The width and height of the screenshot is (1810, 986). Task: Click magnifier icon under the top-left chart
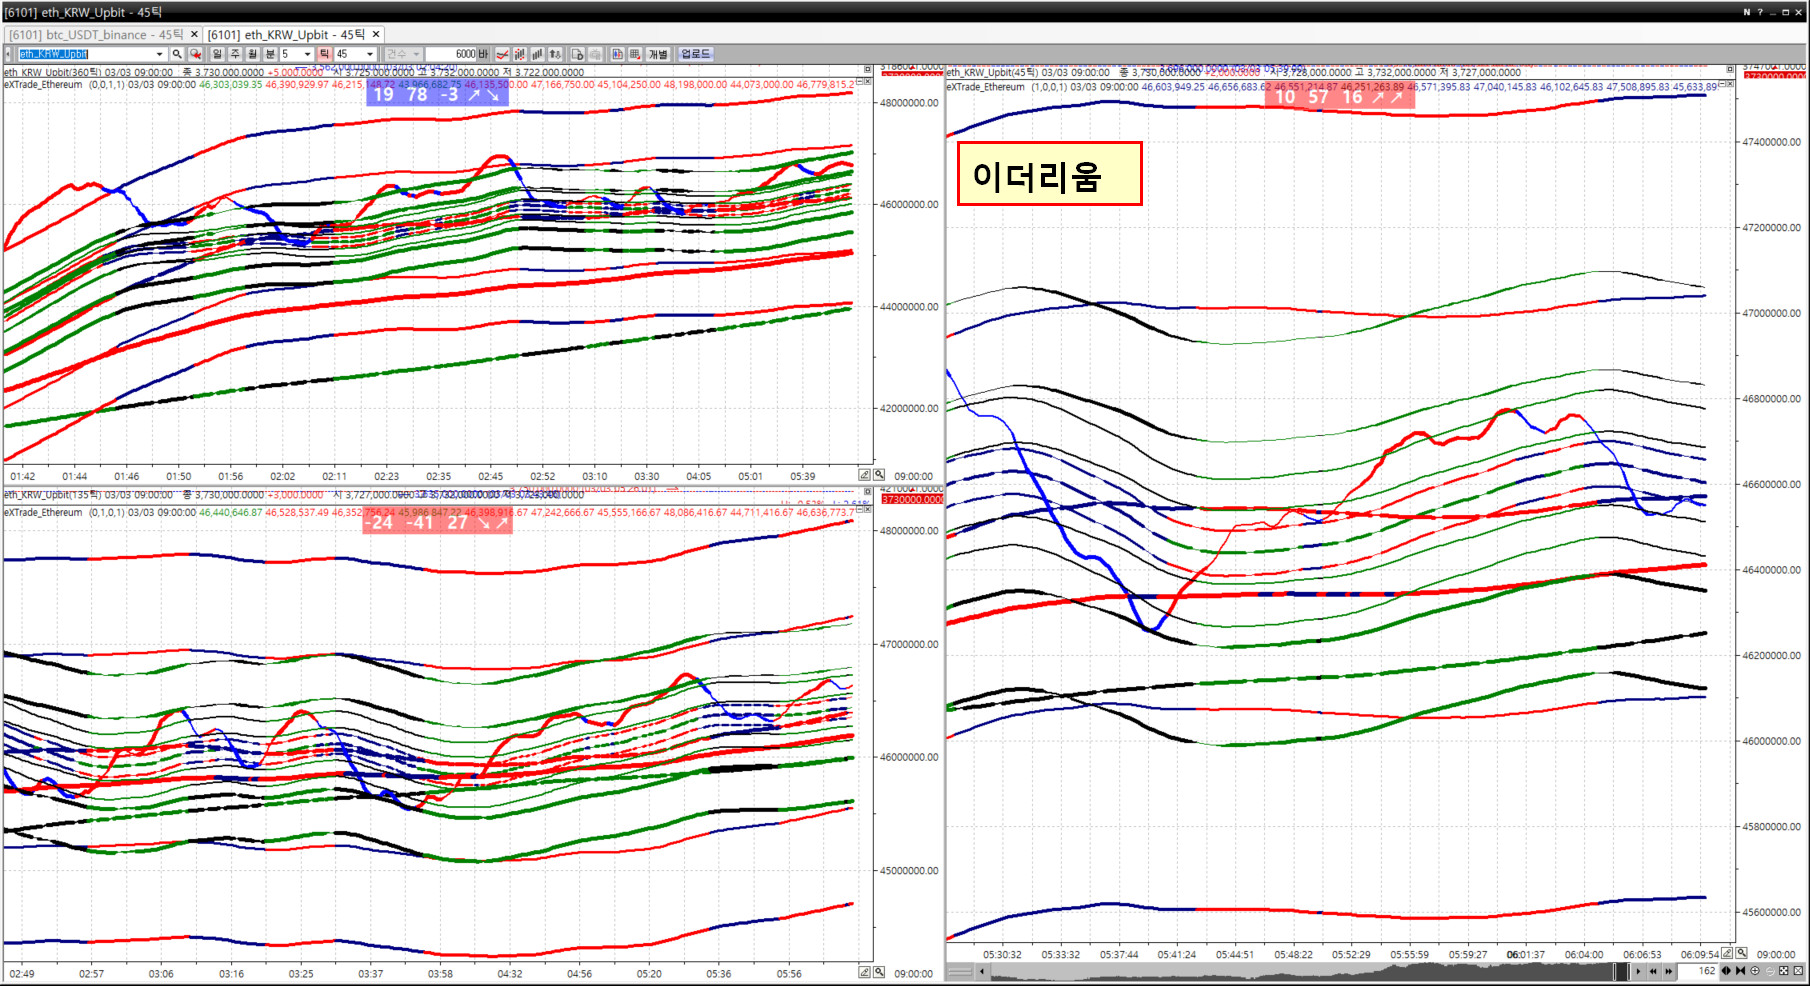tap(879, 475)
